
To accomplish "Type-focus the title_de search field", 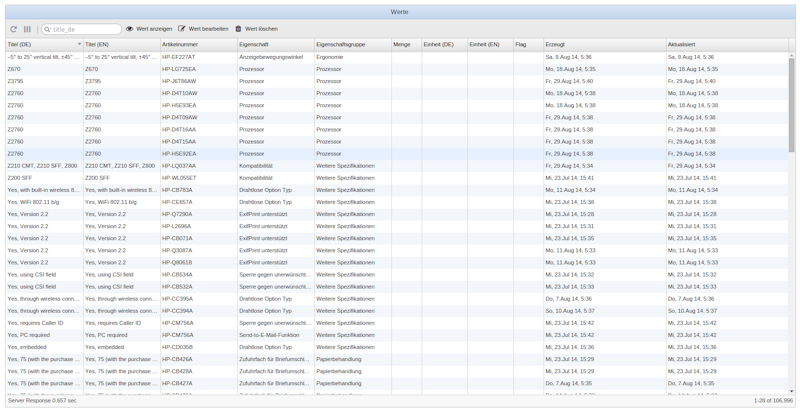I will [x=85, y=29].
